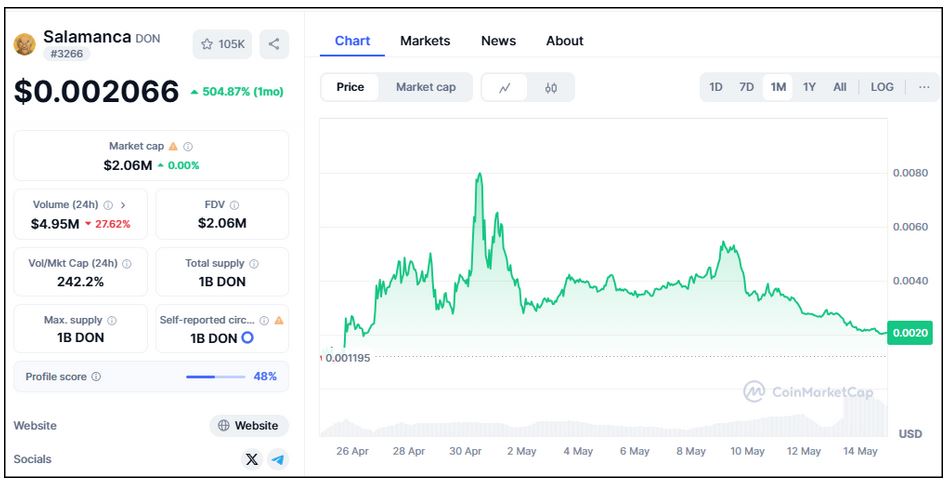This screenshot has height=482, width=948.
Task: Open the FDV info icon
Action: [x=234, y=205]
